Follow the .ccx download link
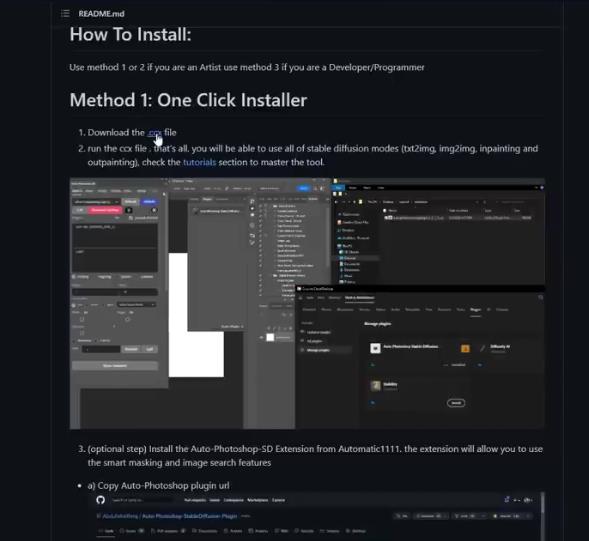589x541 pixels. [155, 132]
